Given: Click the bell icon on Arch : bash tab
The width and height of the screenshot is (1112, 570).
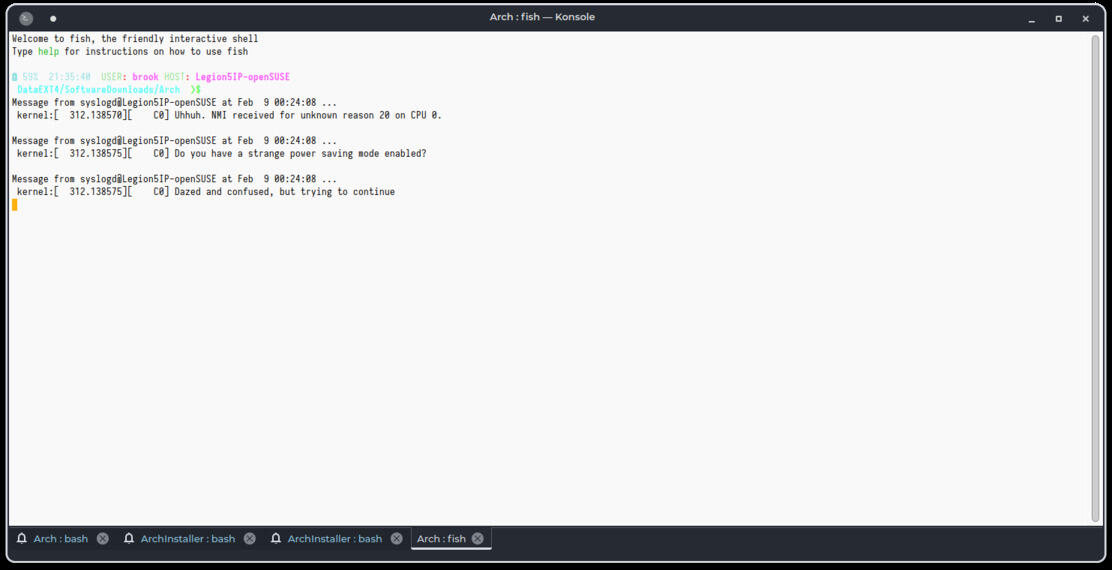Looking at the screenshot, I should click(22, 539).
